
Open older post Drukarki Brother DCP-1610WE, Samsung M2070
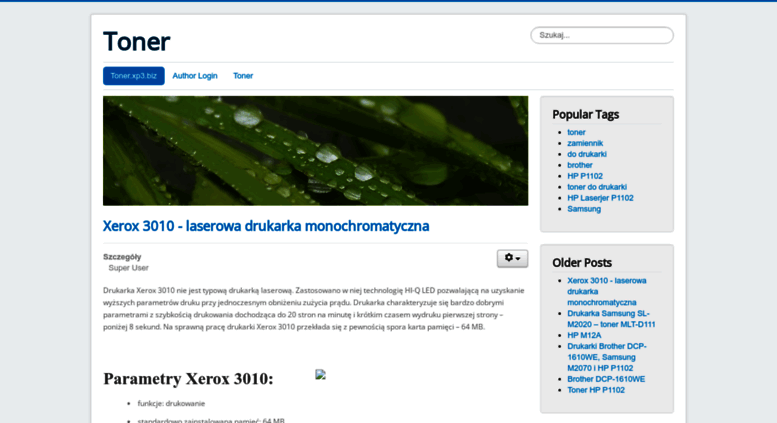pos(607,357)
